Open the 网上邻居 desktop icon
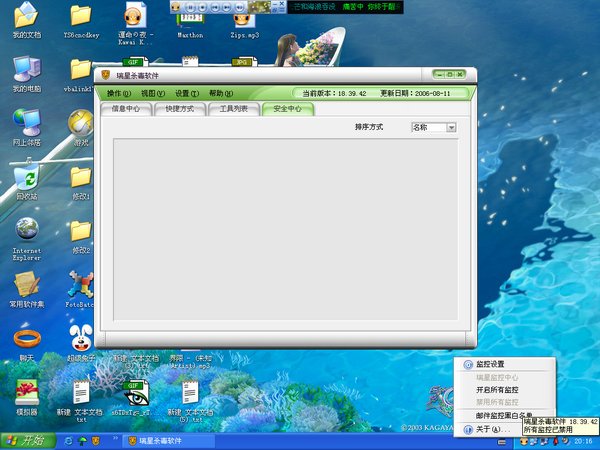 pos(26,128)
